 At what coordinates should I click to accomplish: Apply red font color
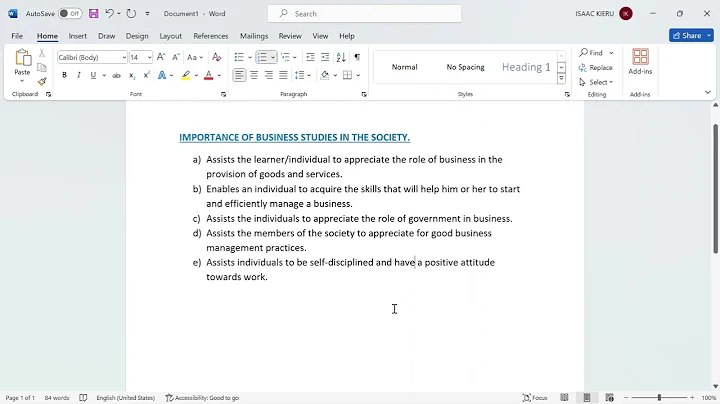tap(208, 75)
